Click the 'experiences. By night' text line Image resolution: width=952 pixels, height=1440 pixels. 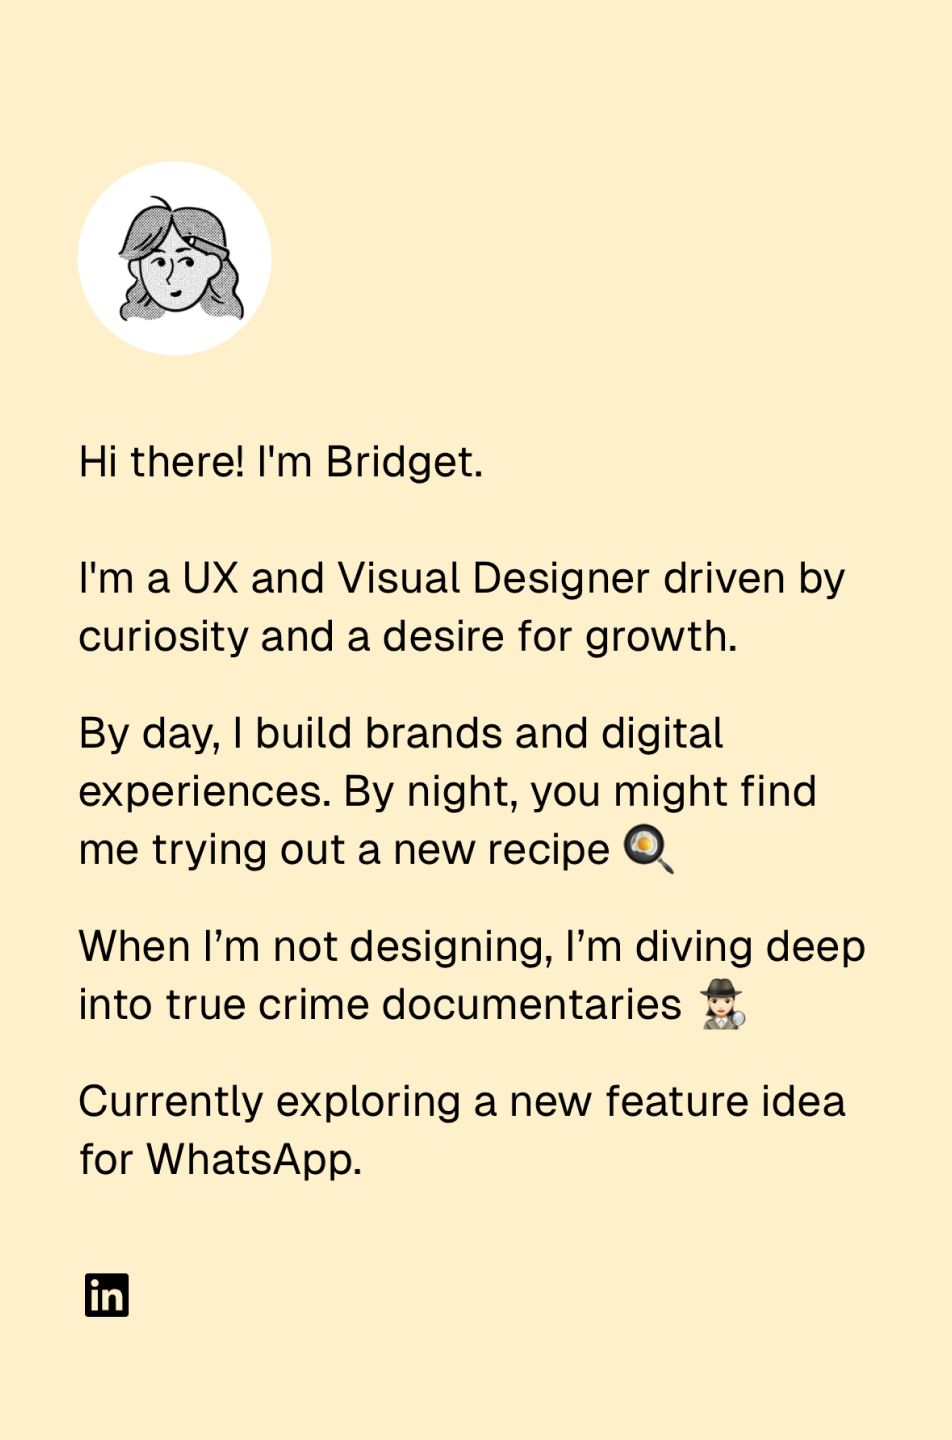tap(448, 792)
